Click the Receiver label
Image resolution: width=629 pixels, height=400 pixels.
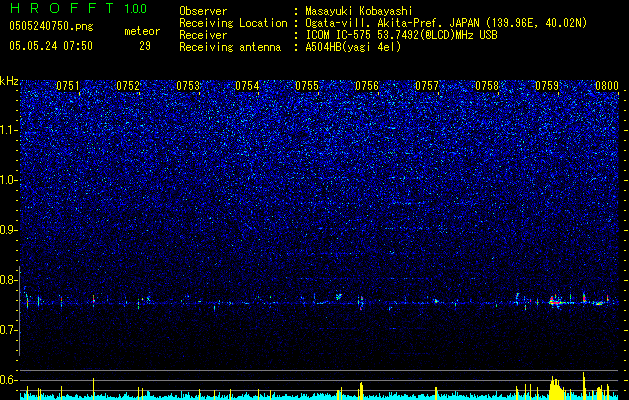(203, 35)
